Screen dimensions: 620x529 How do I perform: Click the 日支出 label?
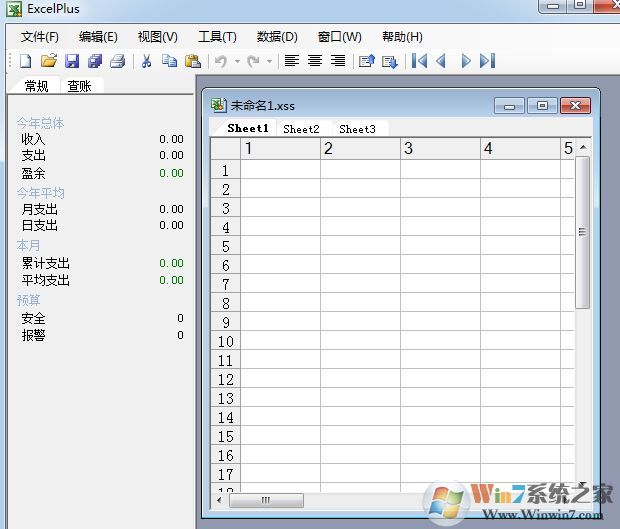(x=40, y=225)
